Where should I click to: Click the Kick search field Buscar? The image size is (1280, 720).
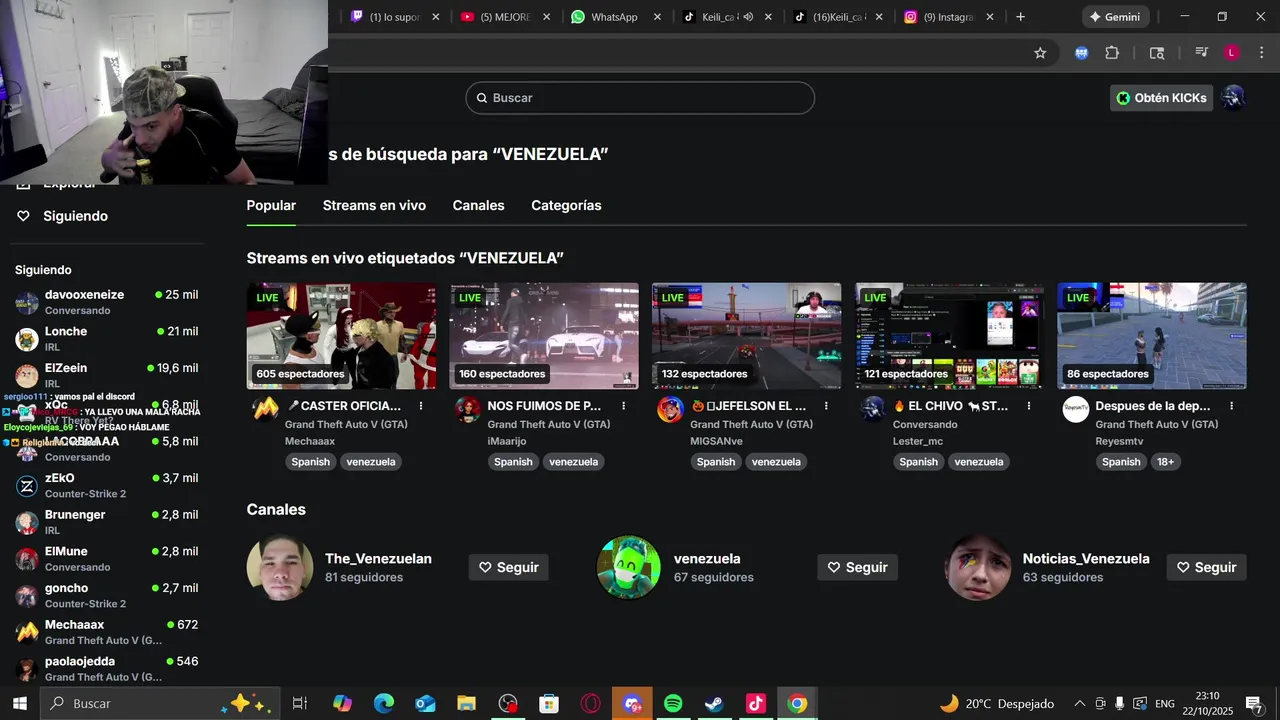point(640,98)
